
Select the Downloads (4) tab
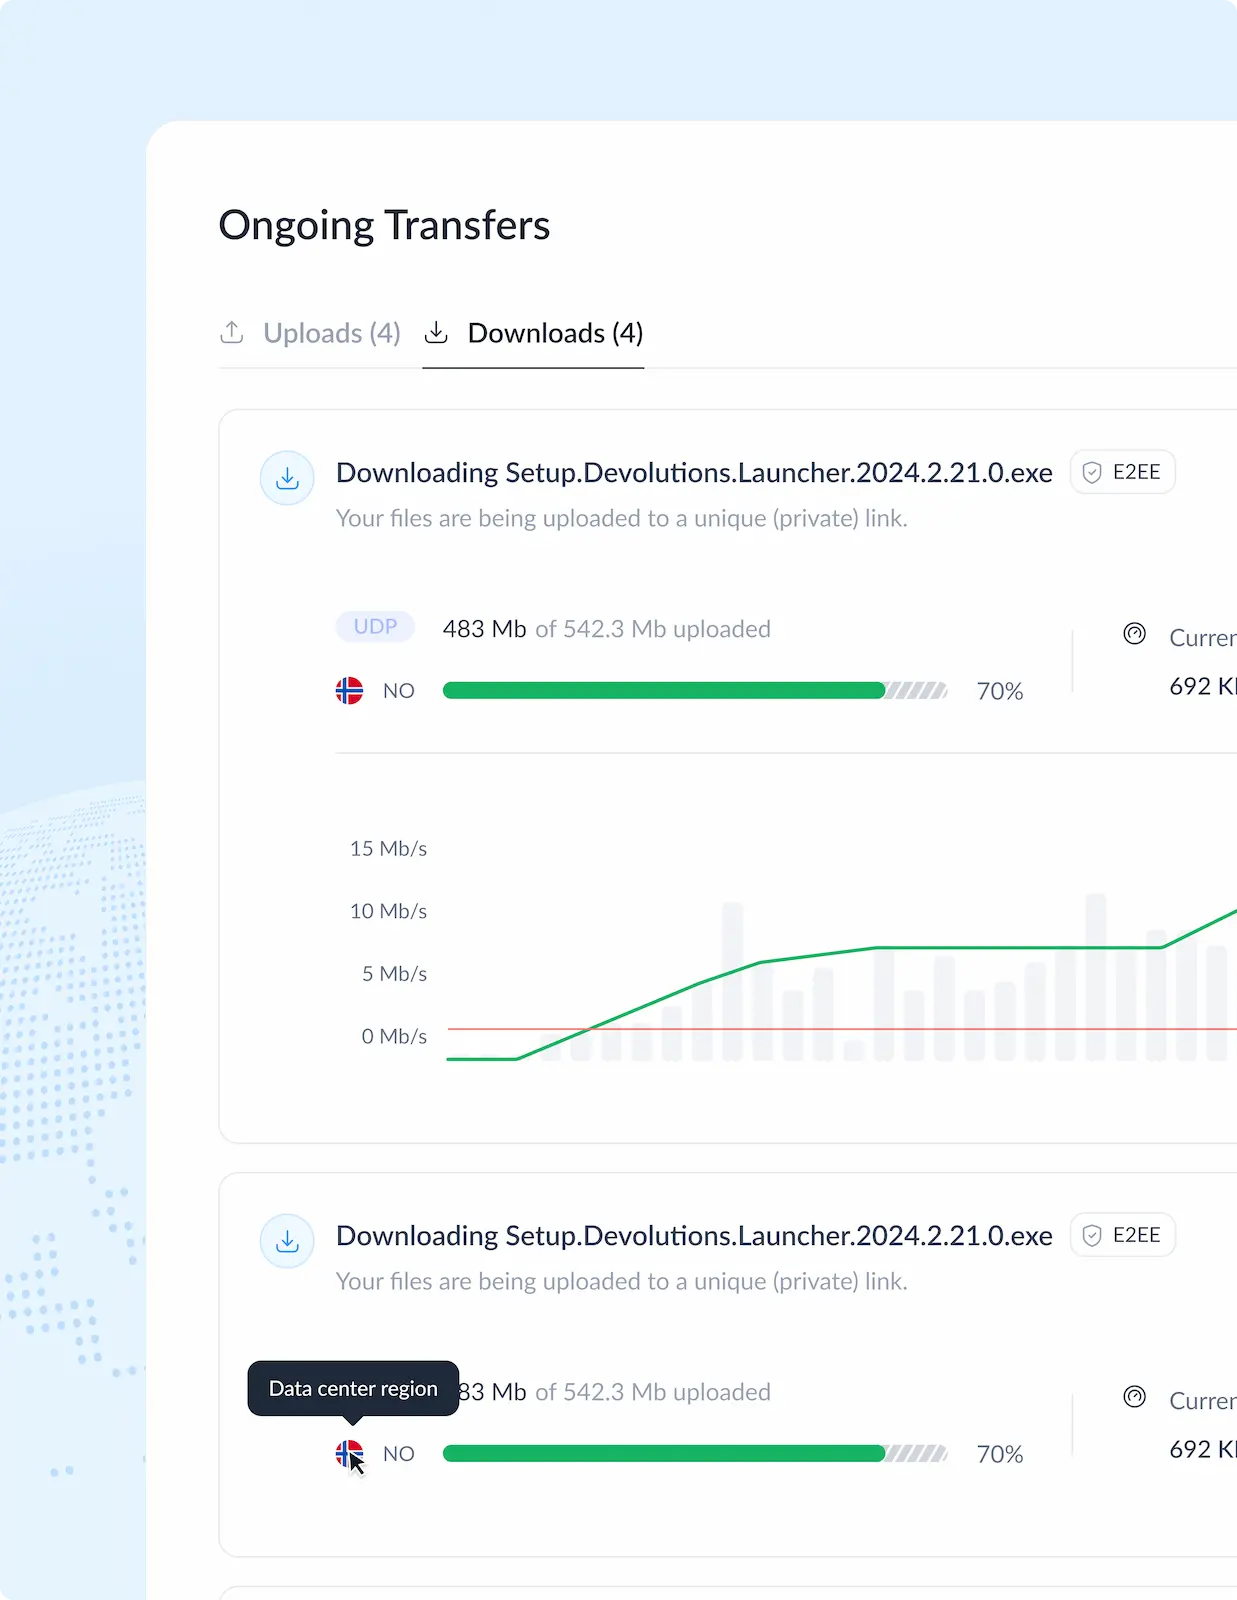(533, 333)
